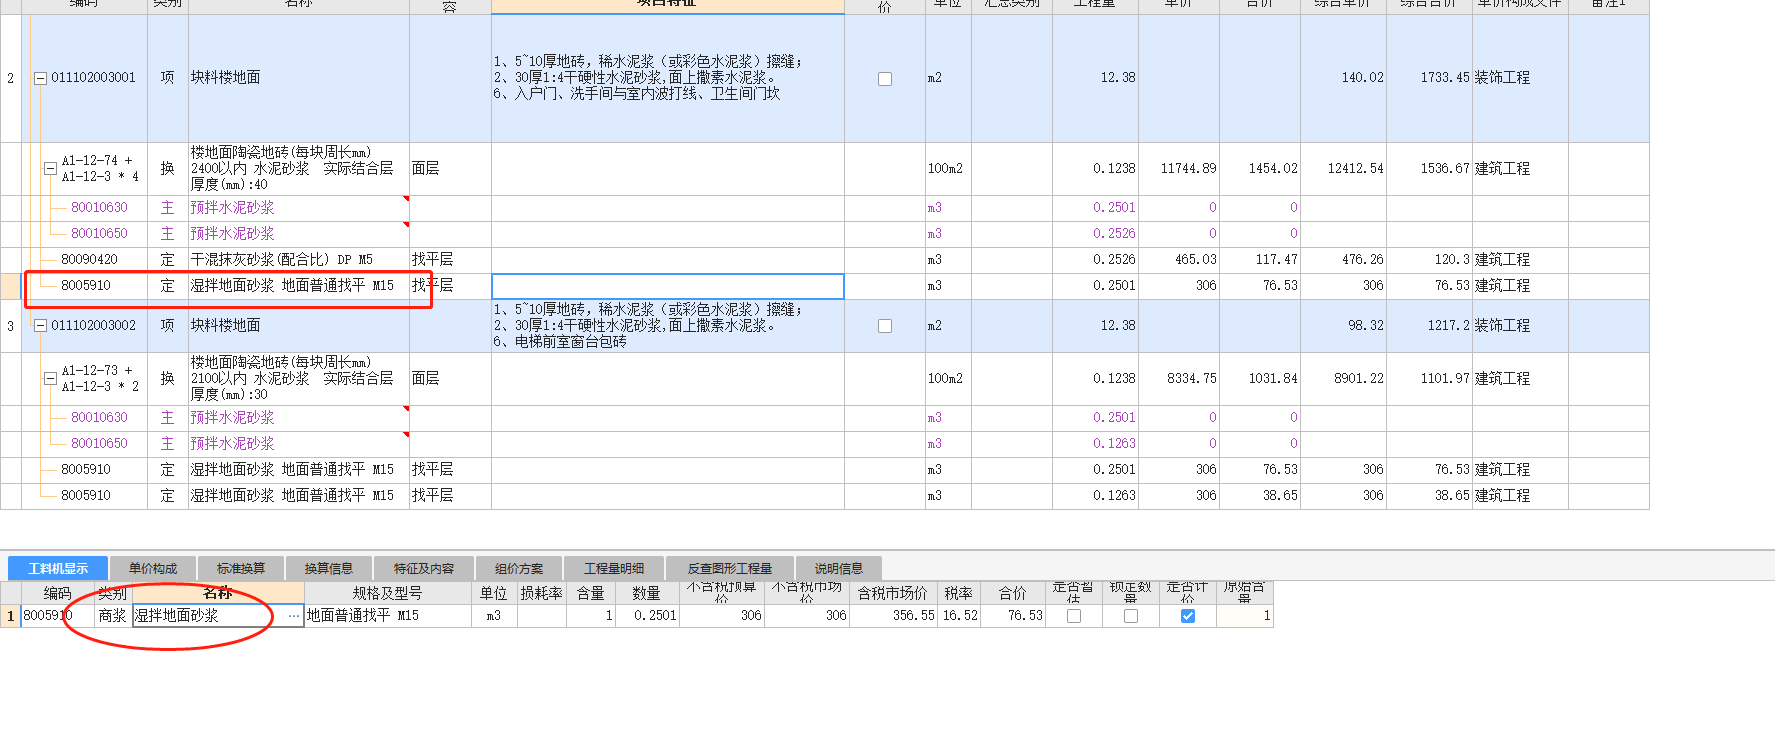Switch to the 换算信息 tab

329,568
